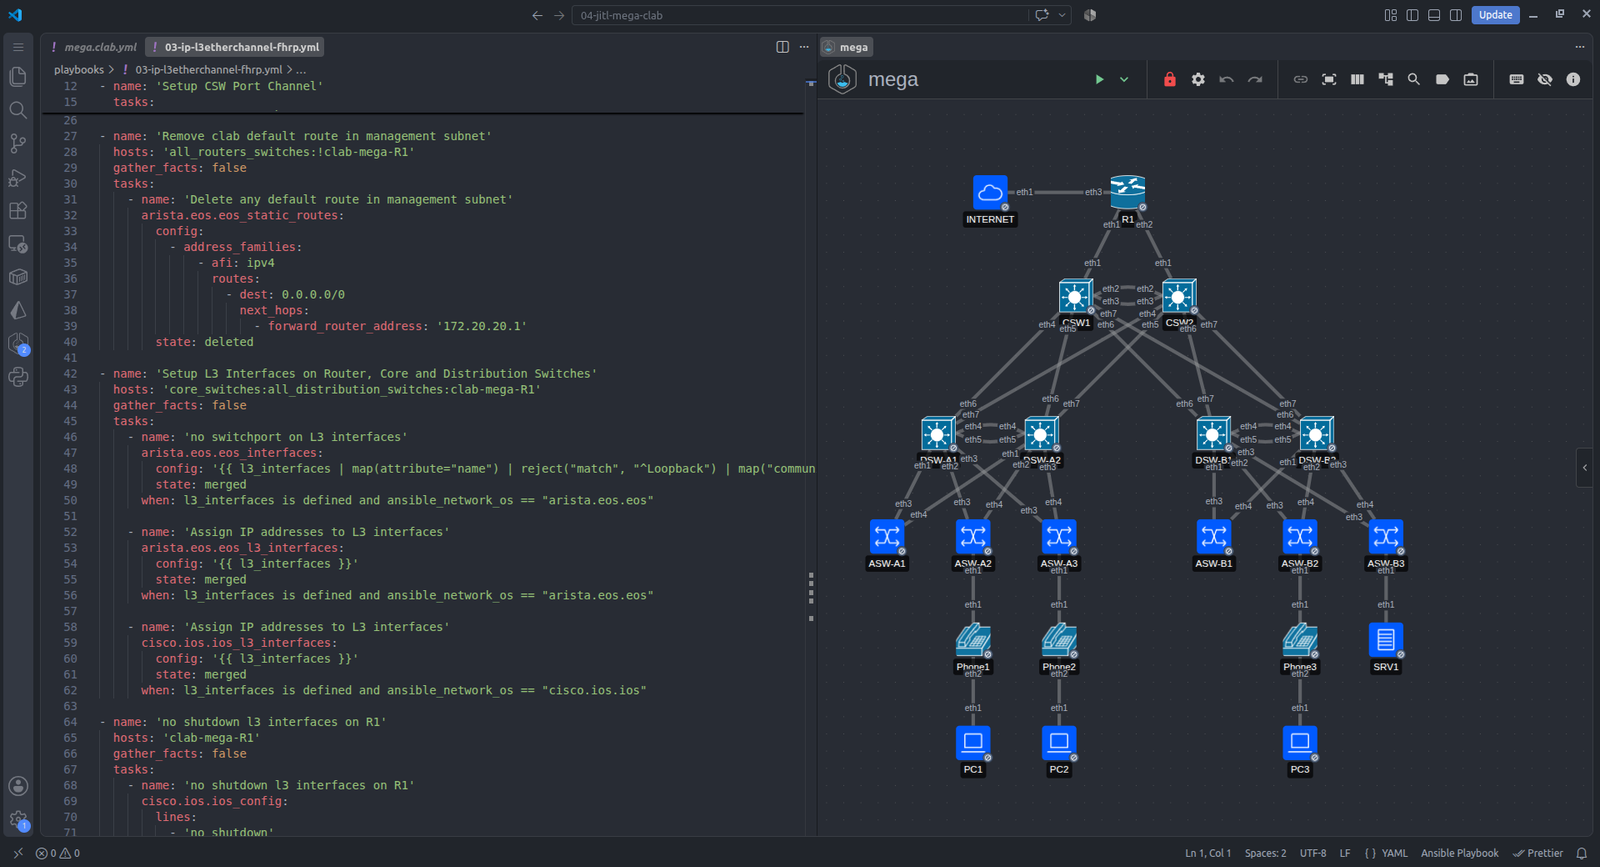Open the deploy options dropdown arrow
The width and height of the screenshot is (1600, 867).
(1124, 80)
